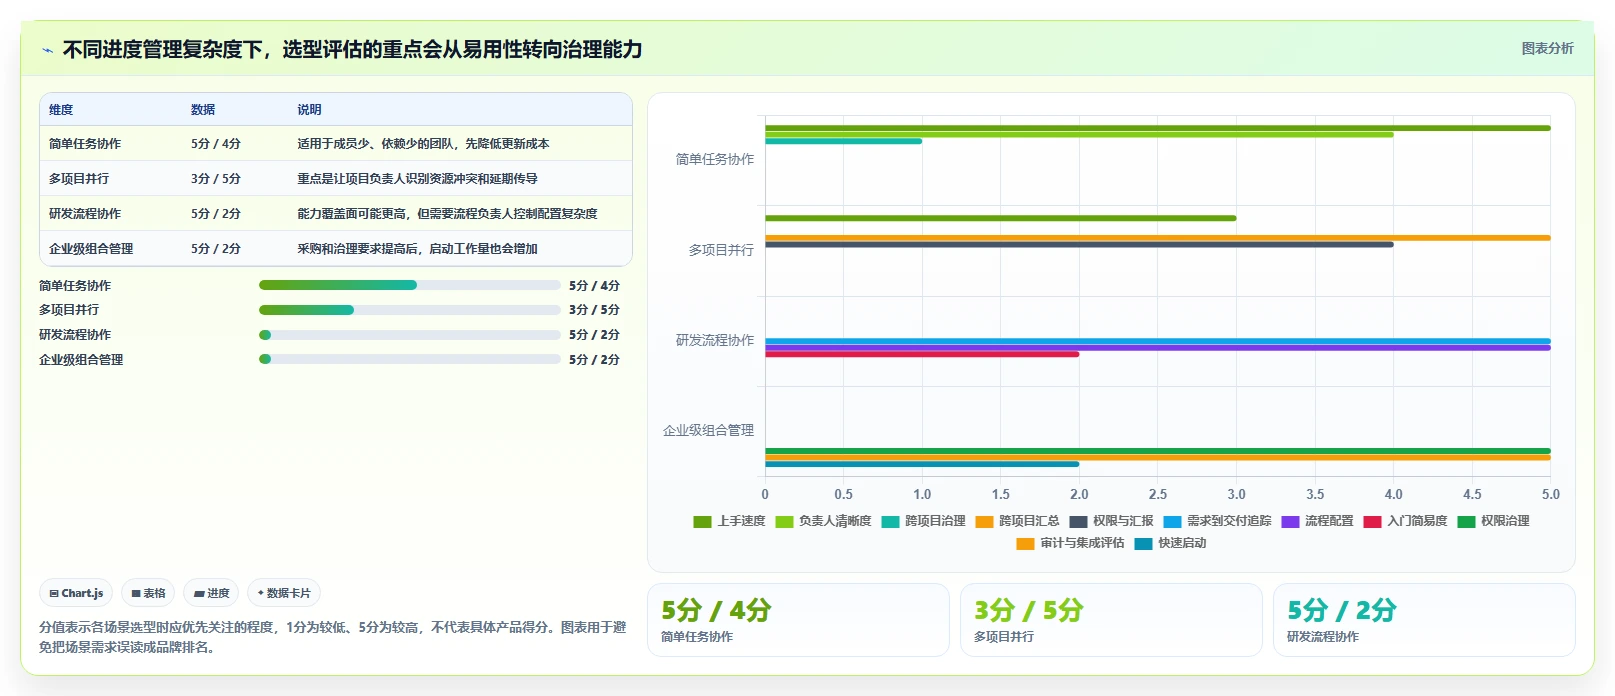Toggle the 流程配置 legend item
The height and width of the screenshot is (696, 1615).
coord(1317,521)
